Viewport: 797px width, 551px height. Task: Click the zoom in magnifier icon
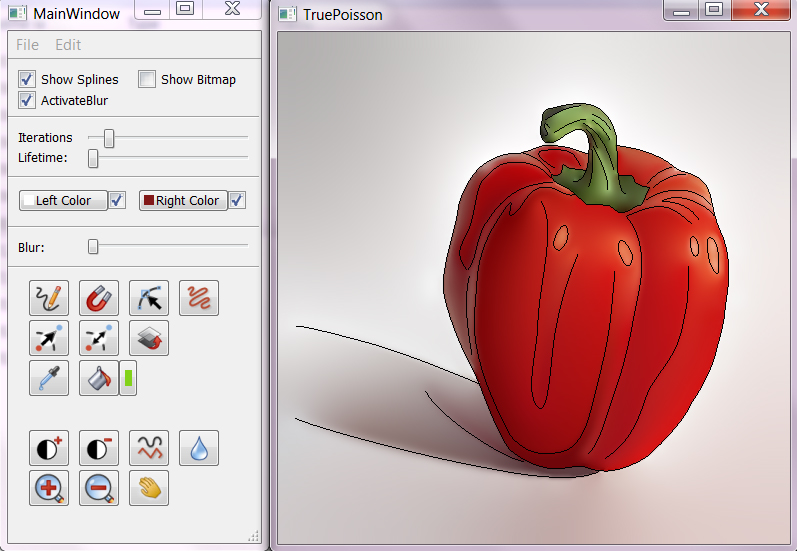(49, 488)
